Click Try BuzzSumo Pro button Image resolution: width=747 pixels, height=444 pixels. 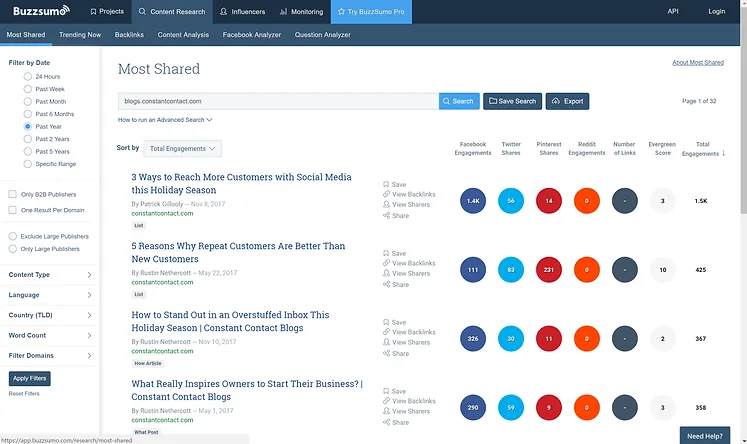pyautogui.click(x=371, y=11)
